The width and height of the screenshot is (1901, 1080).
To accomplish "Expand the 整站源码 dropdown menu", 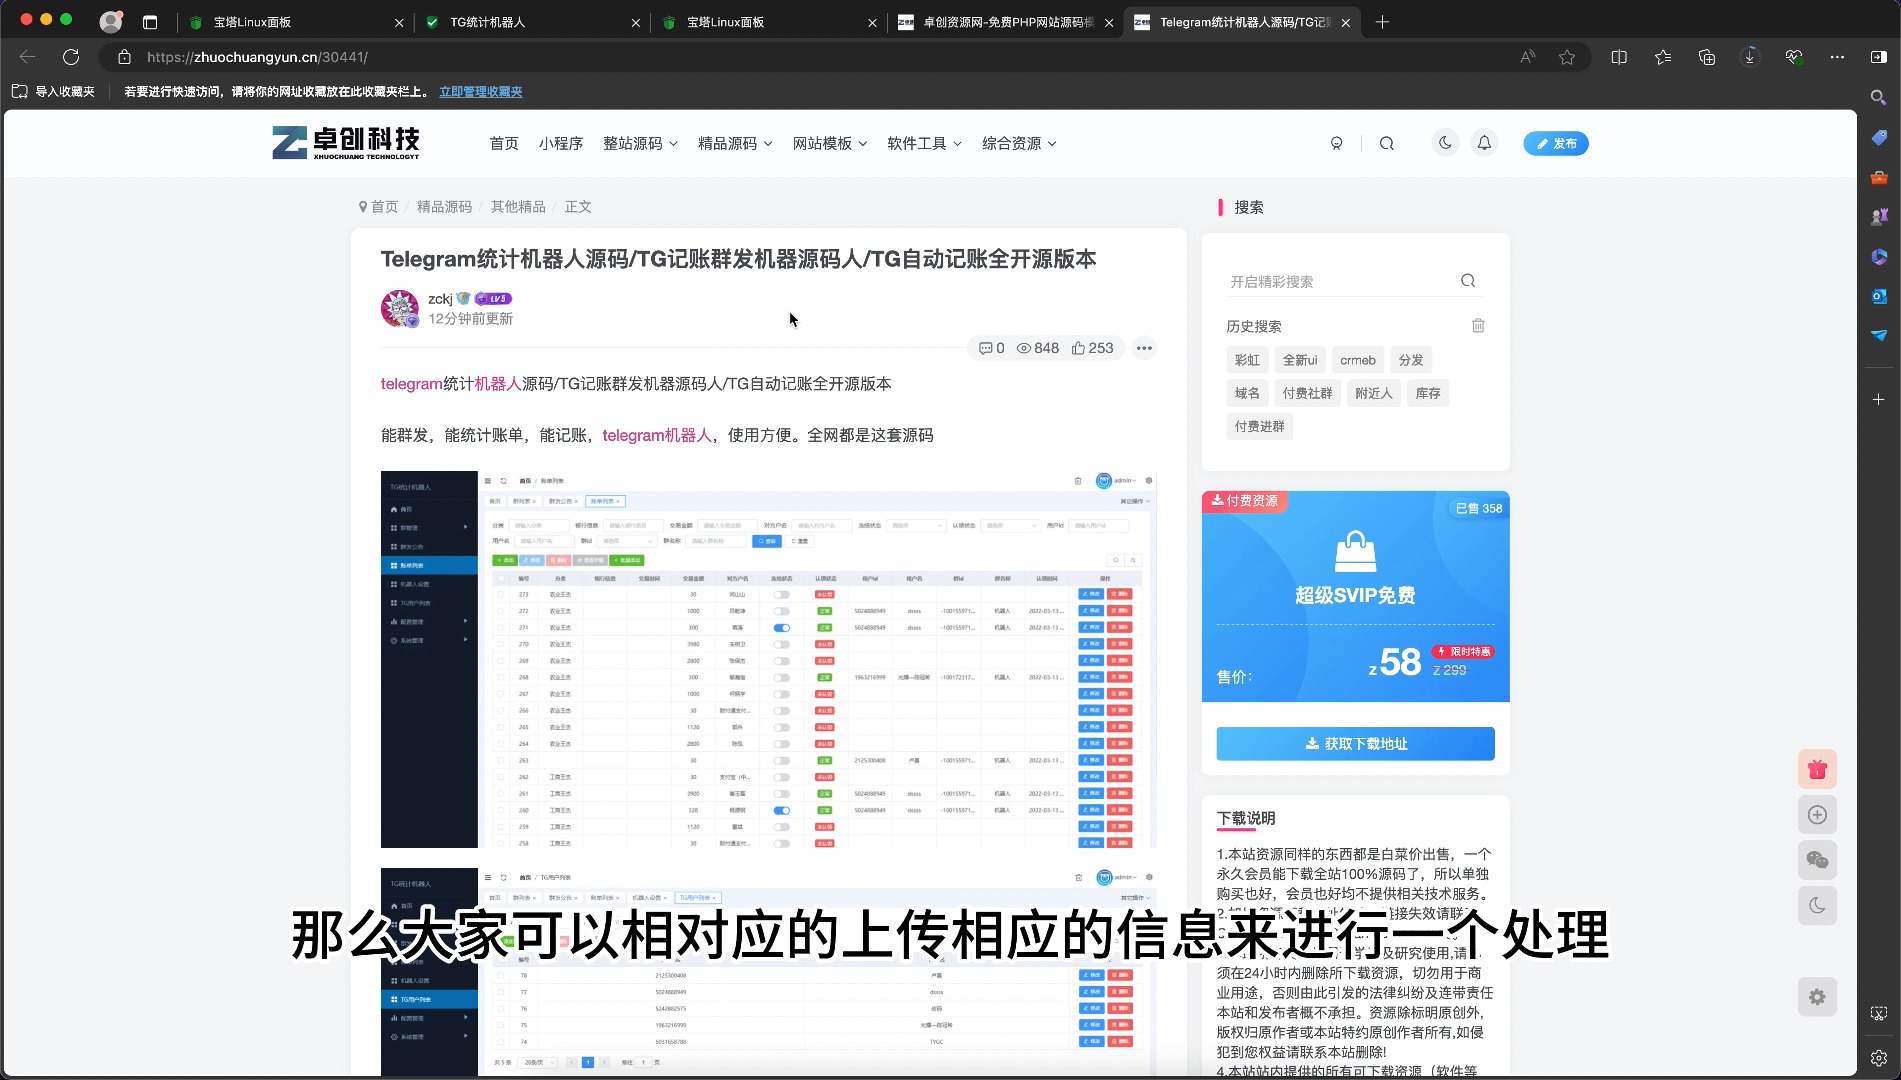I will (640, 143).
